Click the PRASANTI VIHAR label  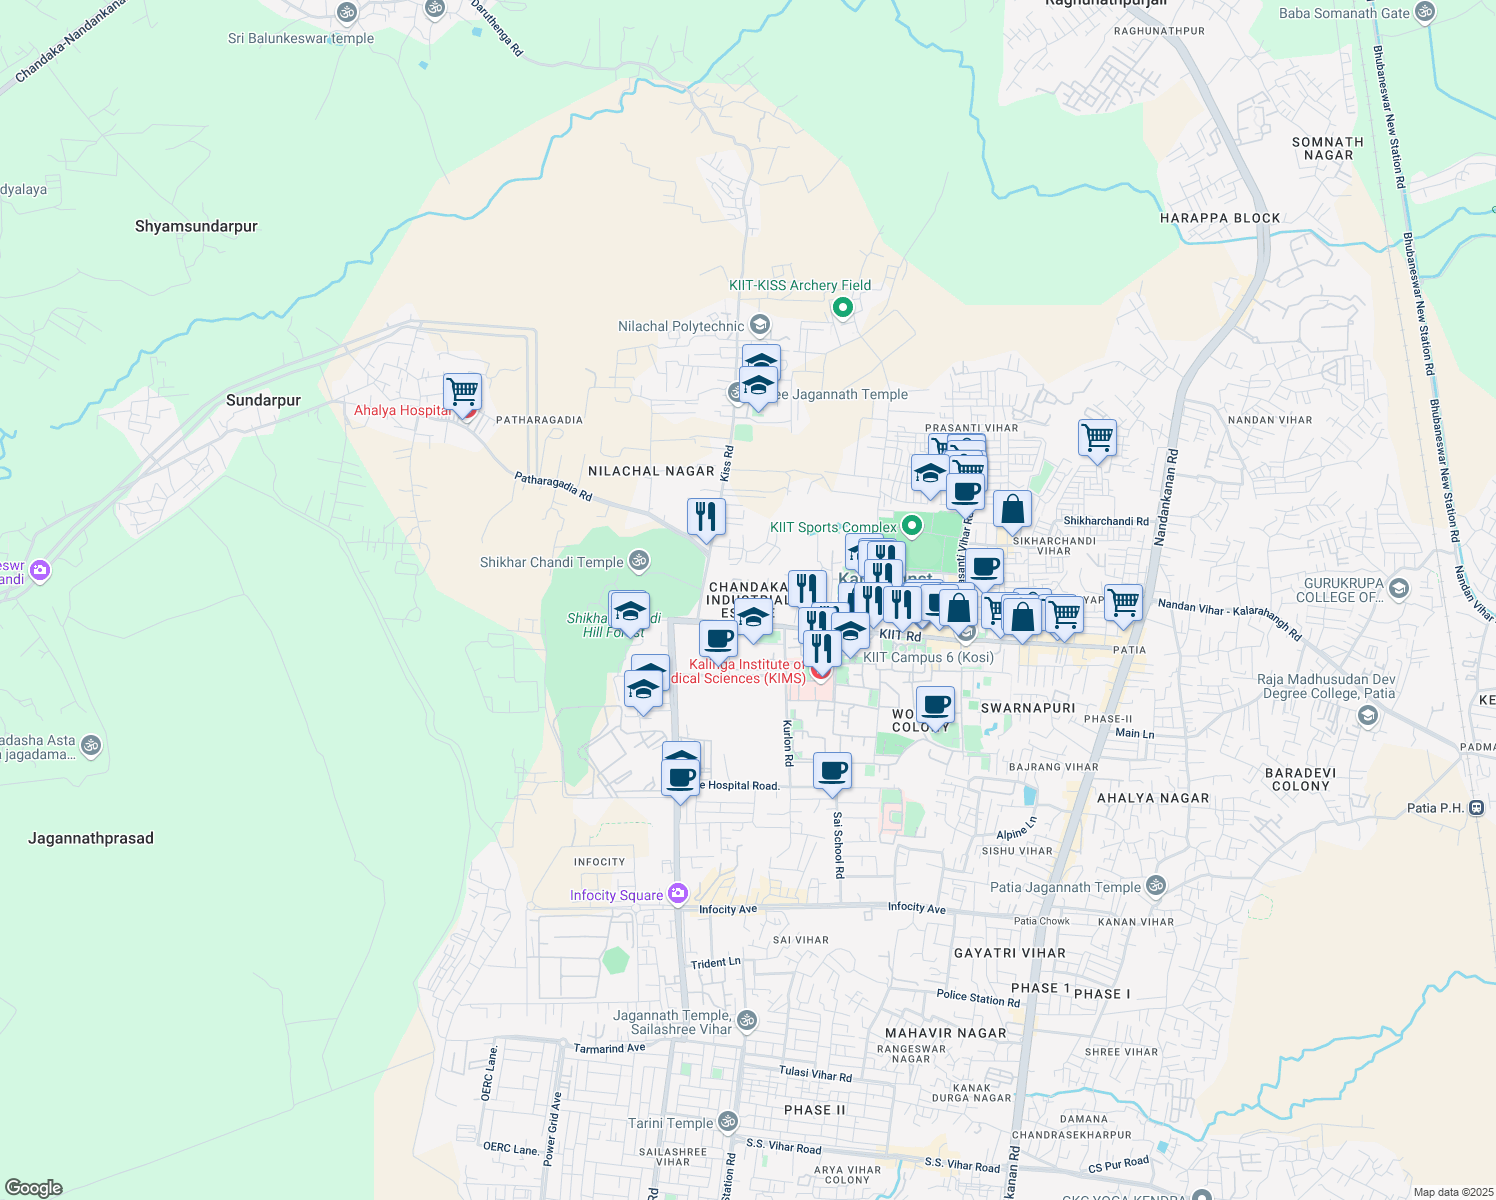click(972, 428)
